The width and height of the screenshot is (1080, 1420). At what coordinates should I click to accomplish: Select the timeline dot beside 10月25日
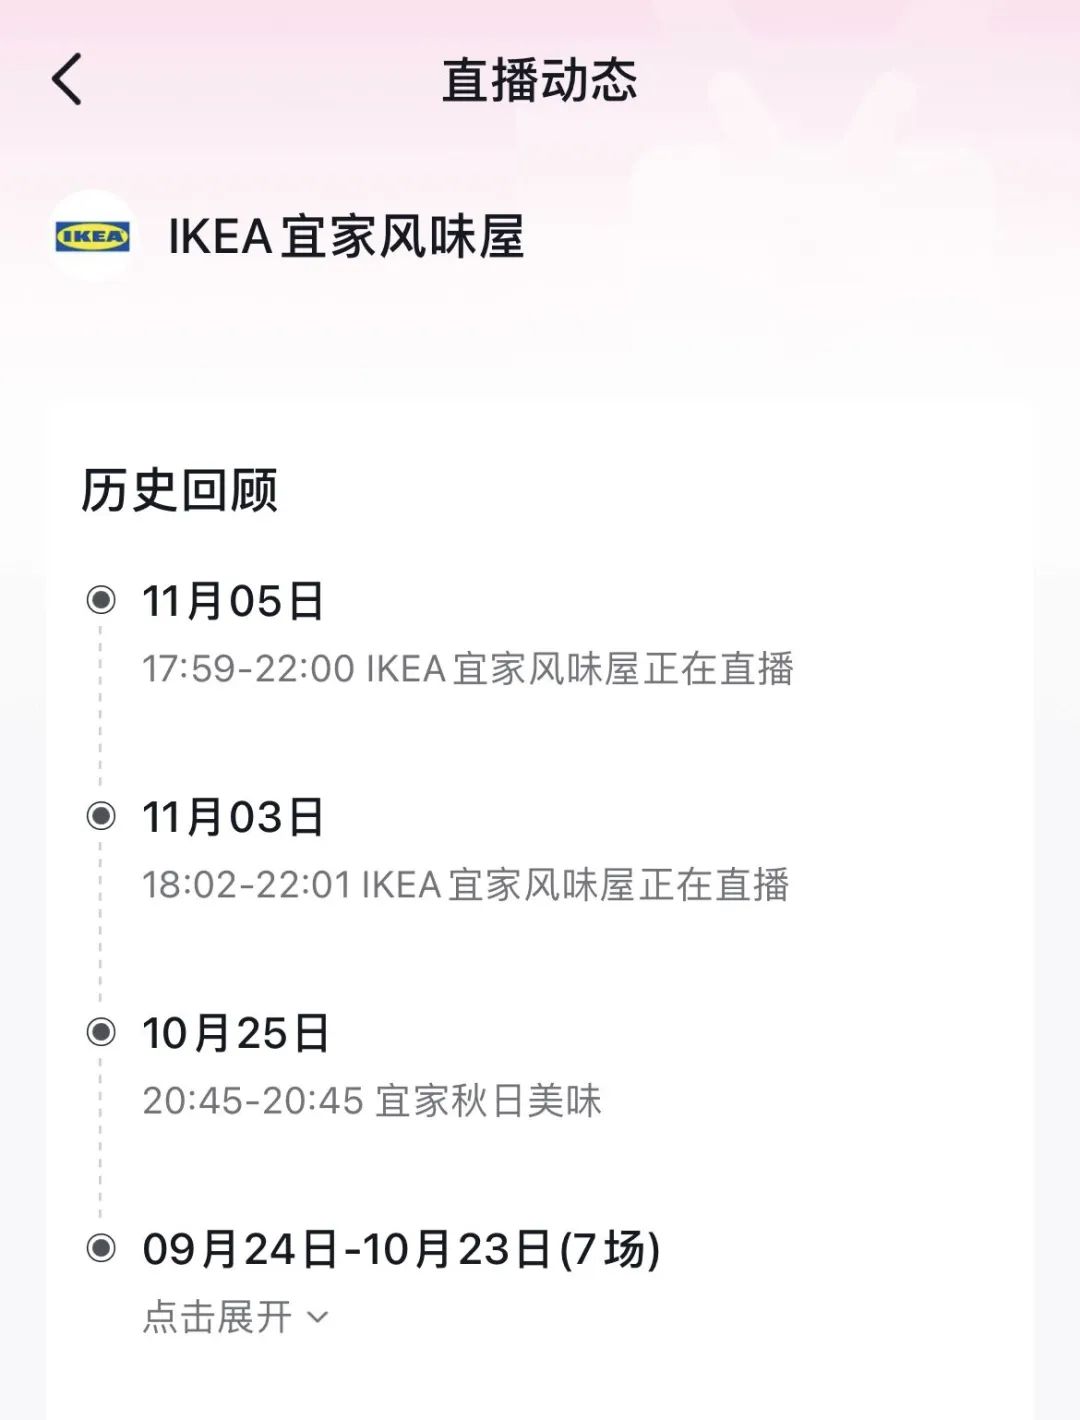[101, 1032]
